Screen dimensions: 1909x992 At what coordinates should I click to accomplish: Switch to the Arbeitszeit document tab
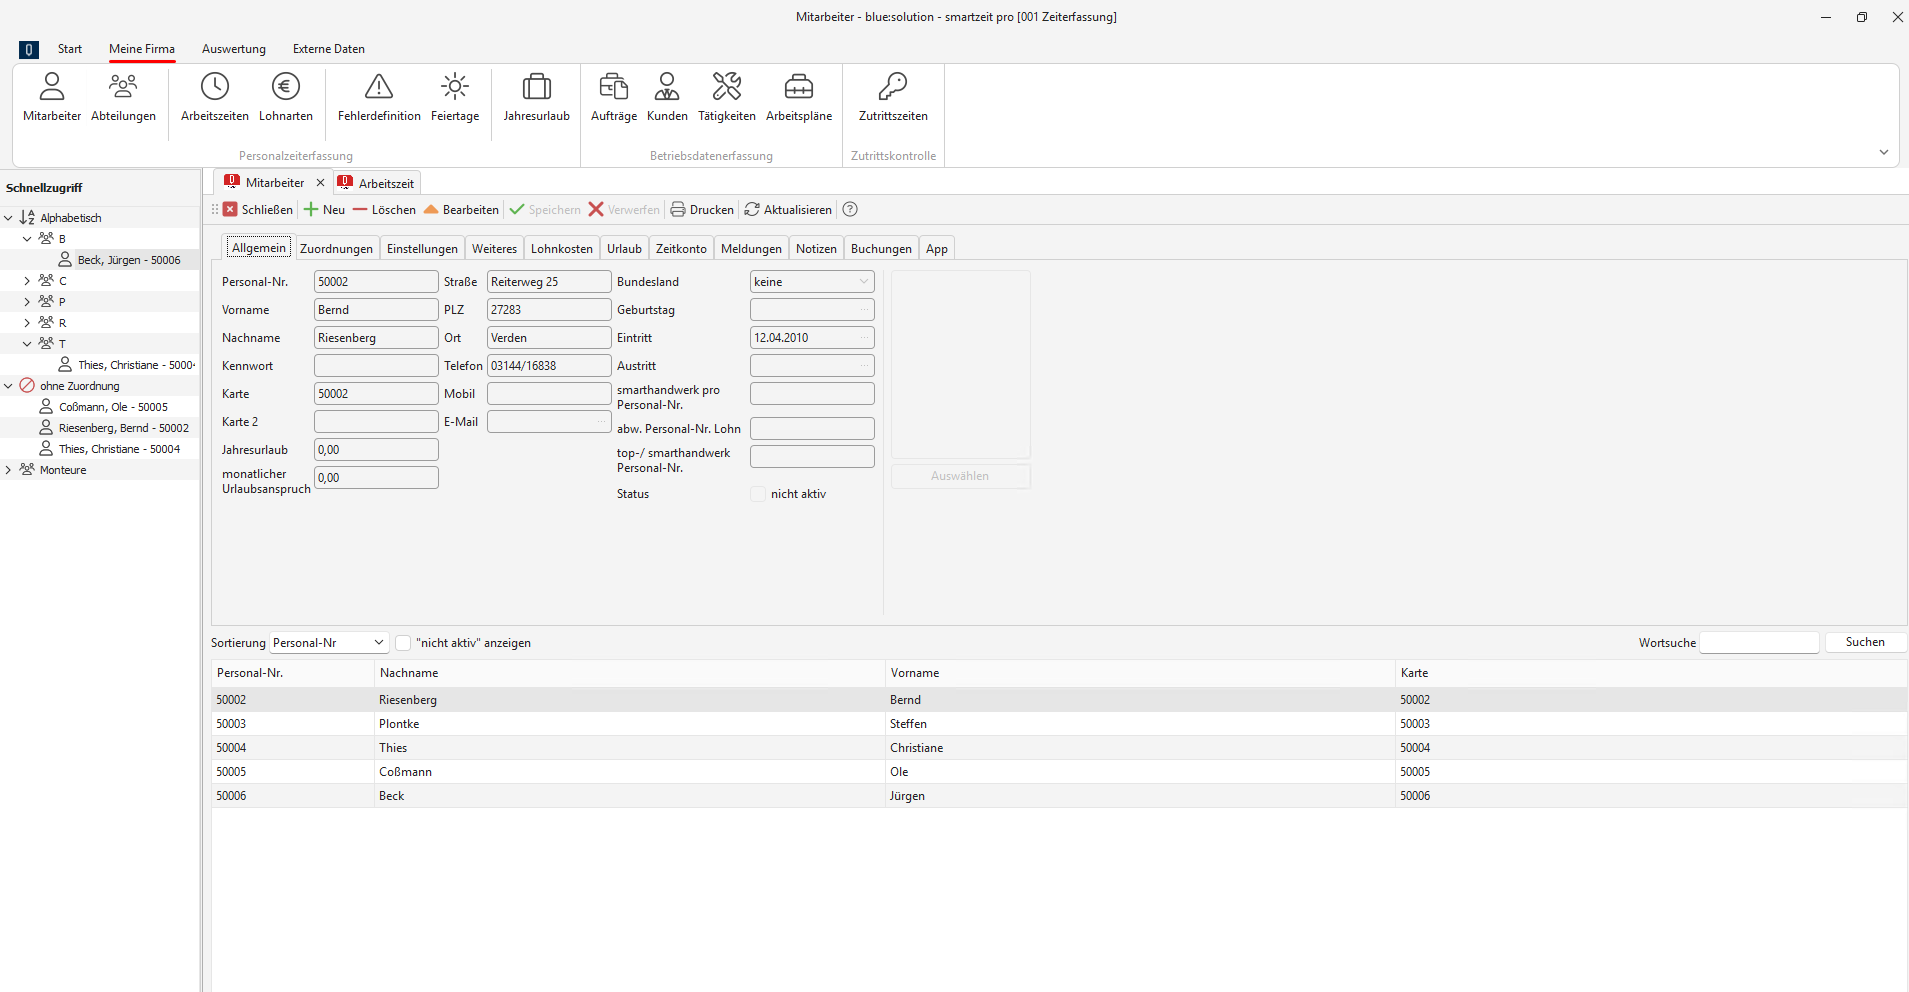click(x=377, y=183)
